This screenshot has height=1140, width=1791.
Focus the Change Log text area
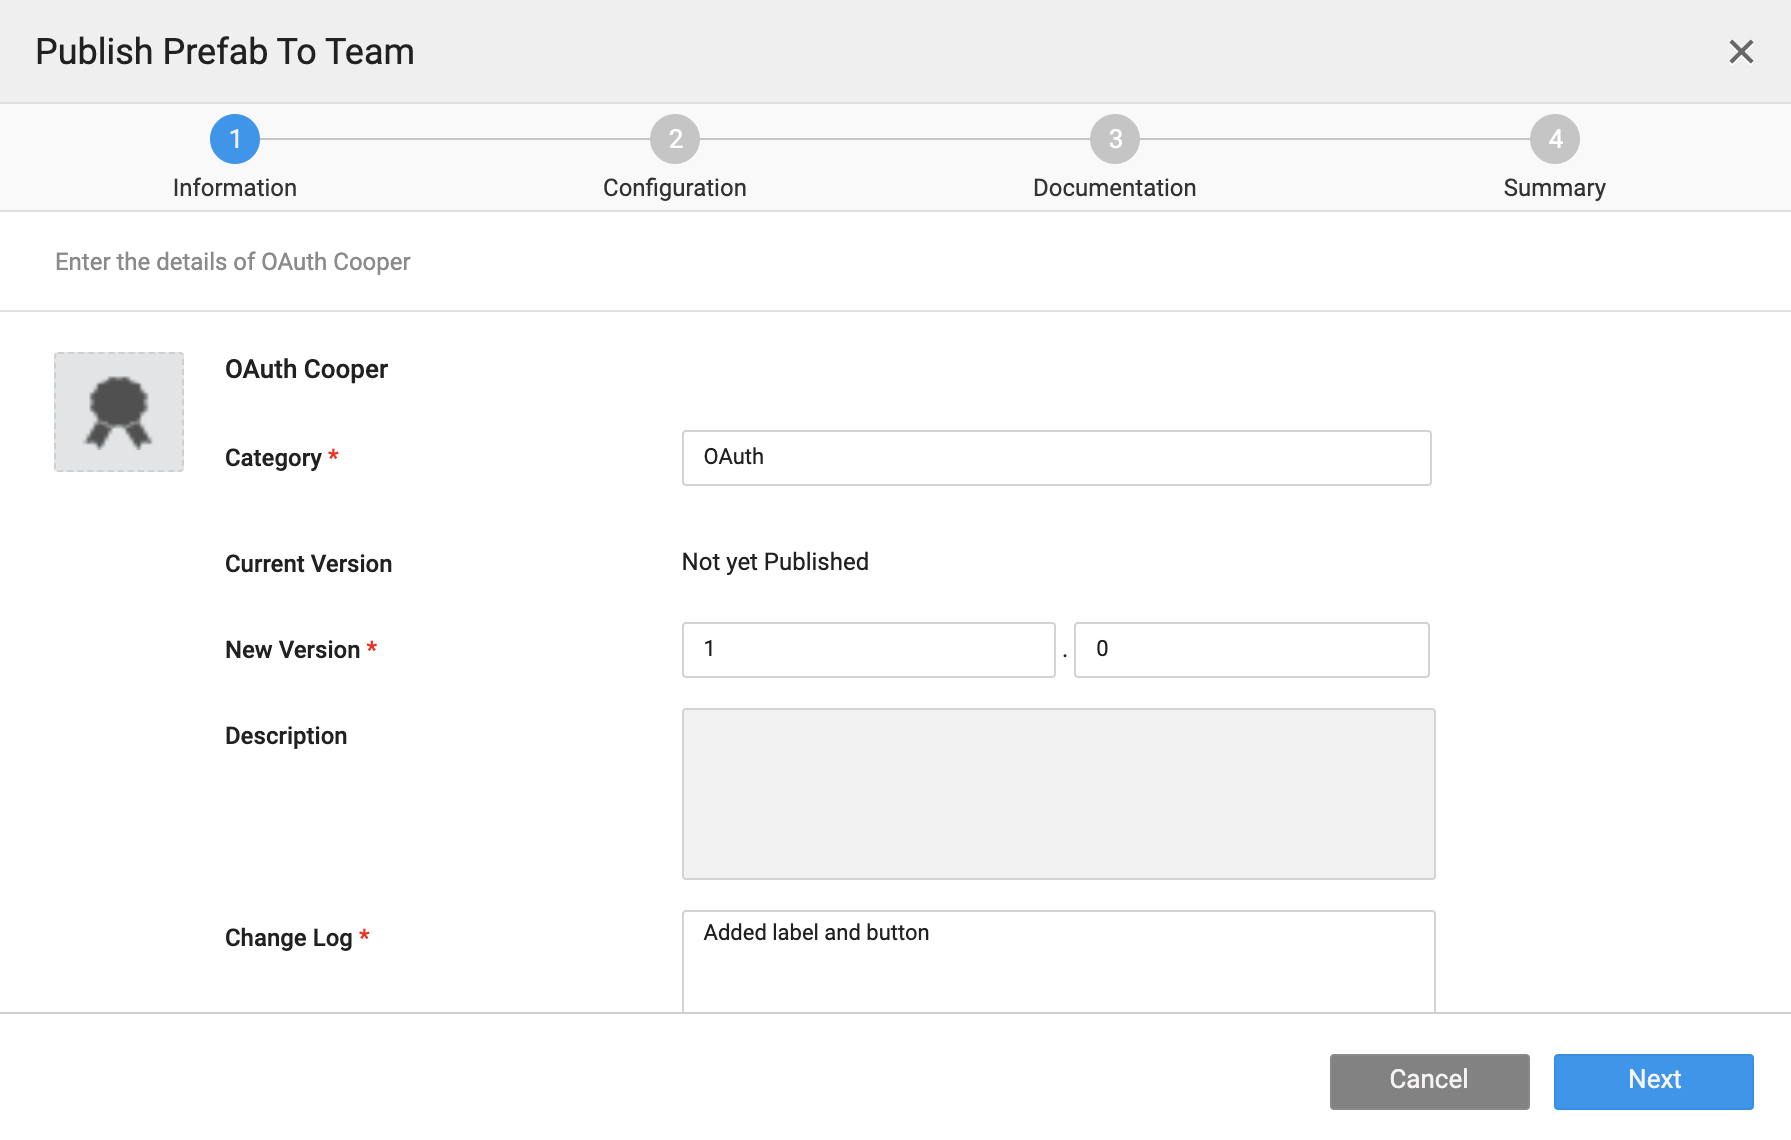click(x=1058, y=960)
